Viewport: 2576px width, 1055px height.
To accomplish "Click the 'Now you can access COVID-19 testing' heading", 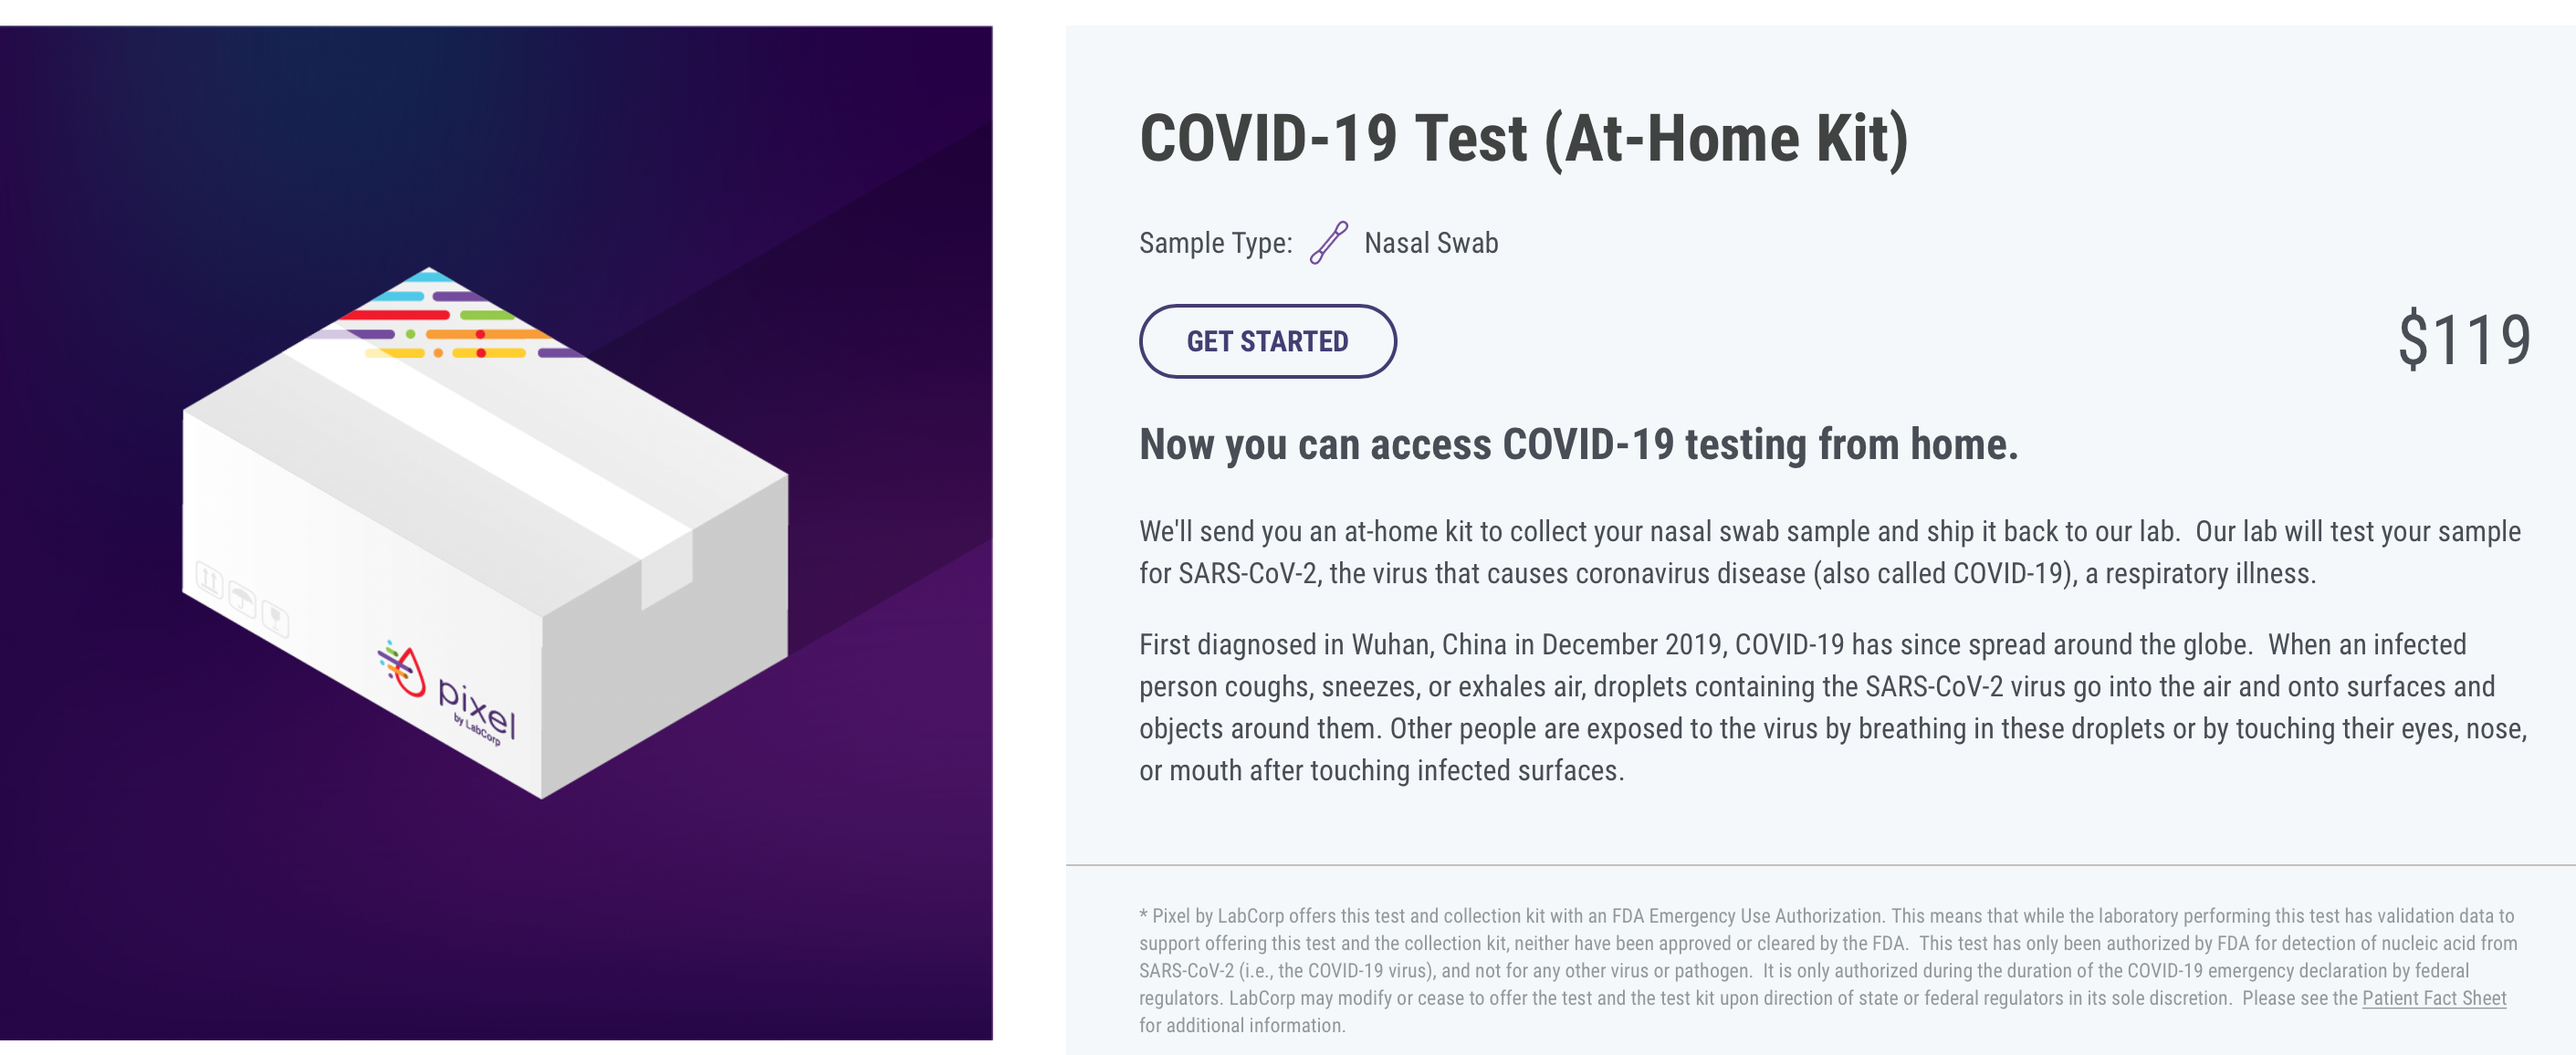I will (x=1578, y=444).
